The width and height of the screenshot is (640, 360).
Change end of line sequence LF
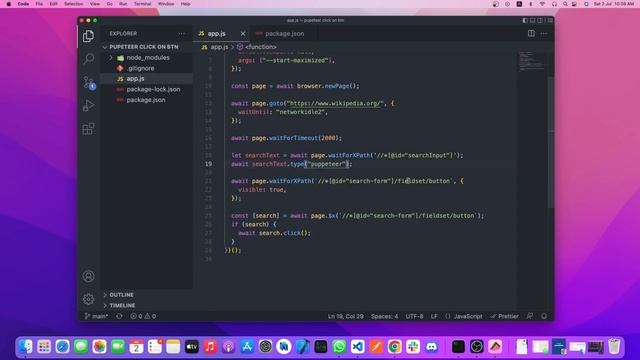click(434, 316)
